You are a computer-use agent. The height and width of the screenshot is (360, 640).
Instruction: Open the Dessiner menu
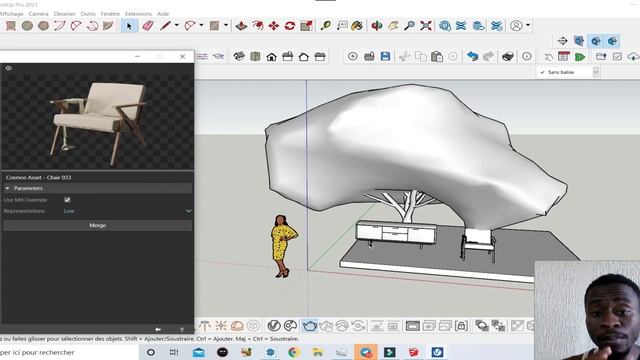pyautogui.click(x=64, y=14)
